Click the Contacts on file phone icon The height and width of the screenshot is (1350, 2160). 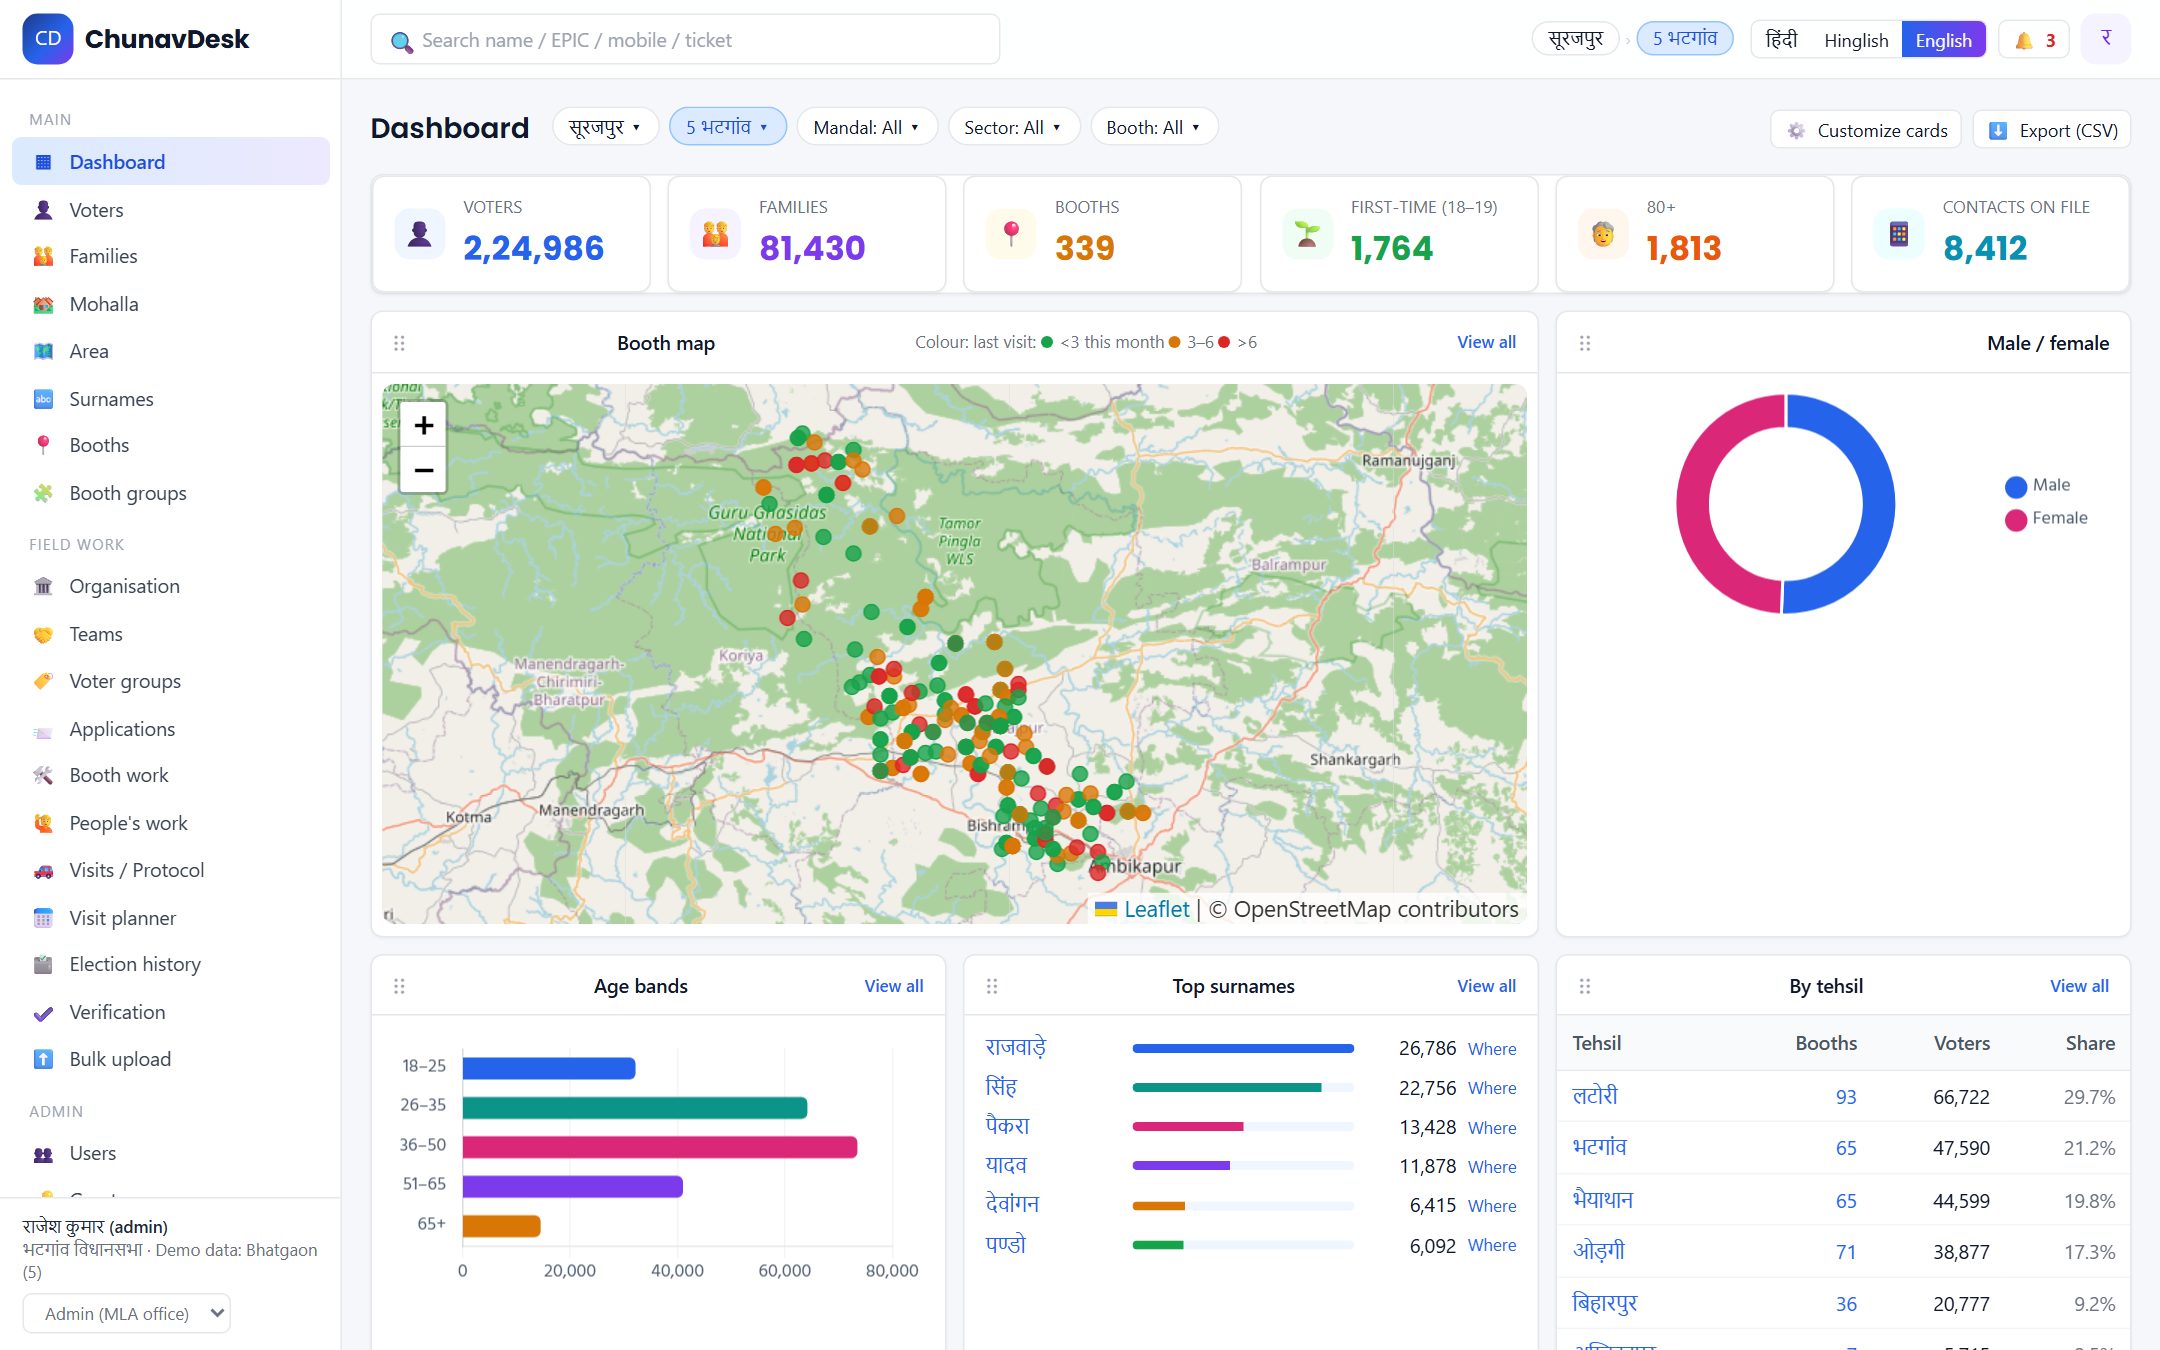pos(1899,234)
